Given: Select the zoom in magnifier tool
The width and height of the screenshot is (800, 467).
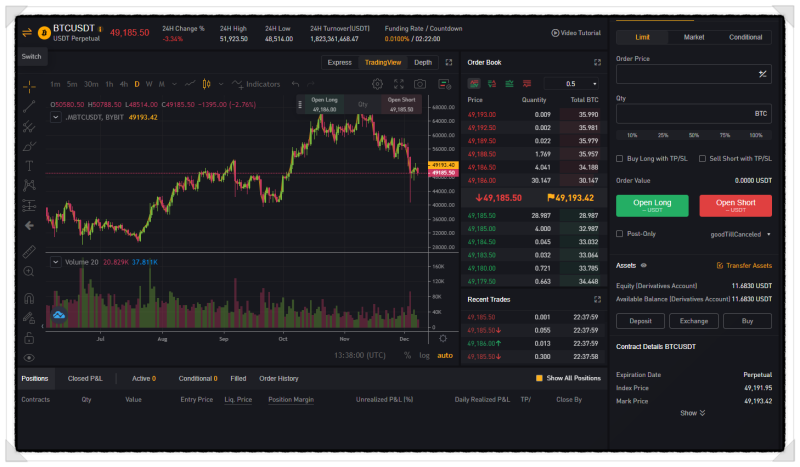Looking at the screenshot, I should pos(29,272).
